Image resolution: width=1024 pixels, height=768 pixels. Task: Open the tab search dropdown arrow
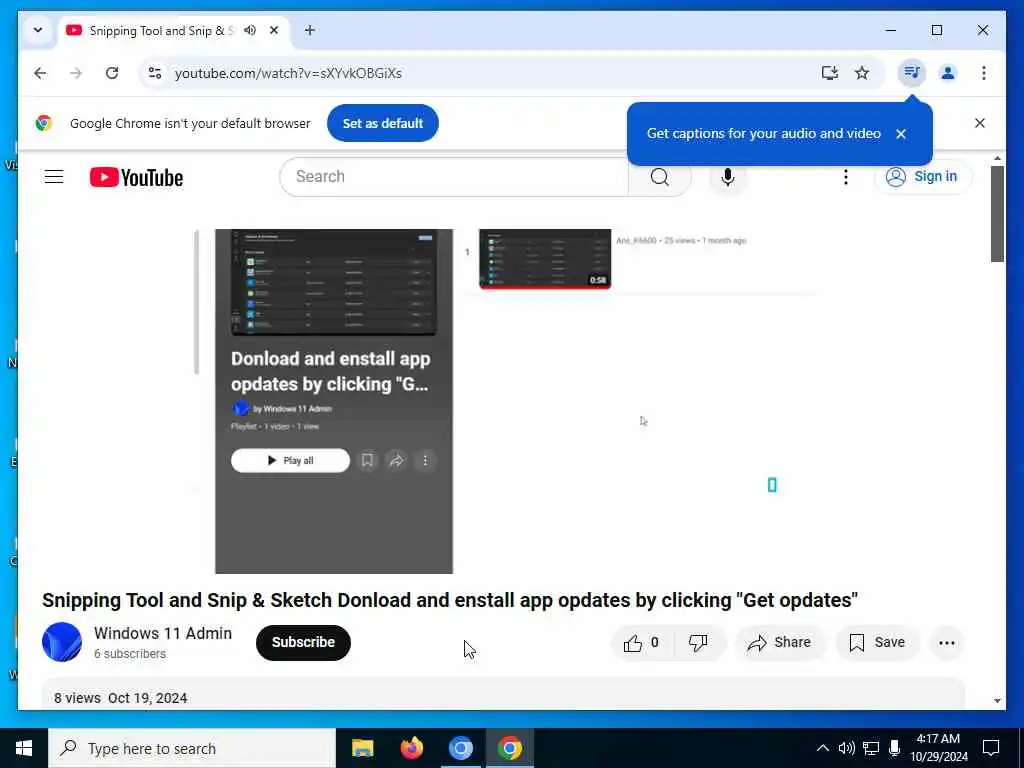point(38,30)
